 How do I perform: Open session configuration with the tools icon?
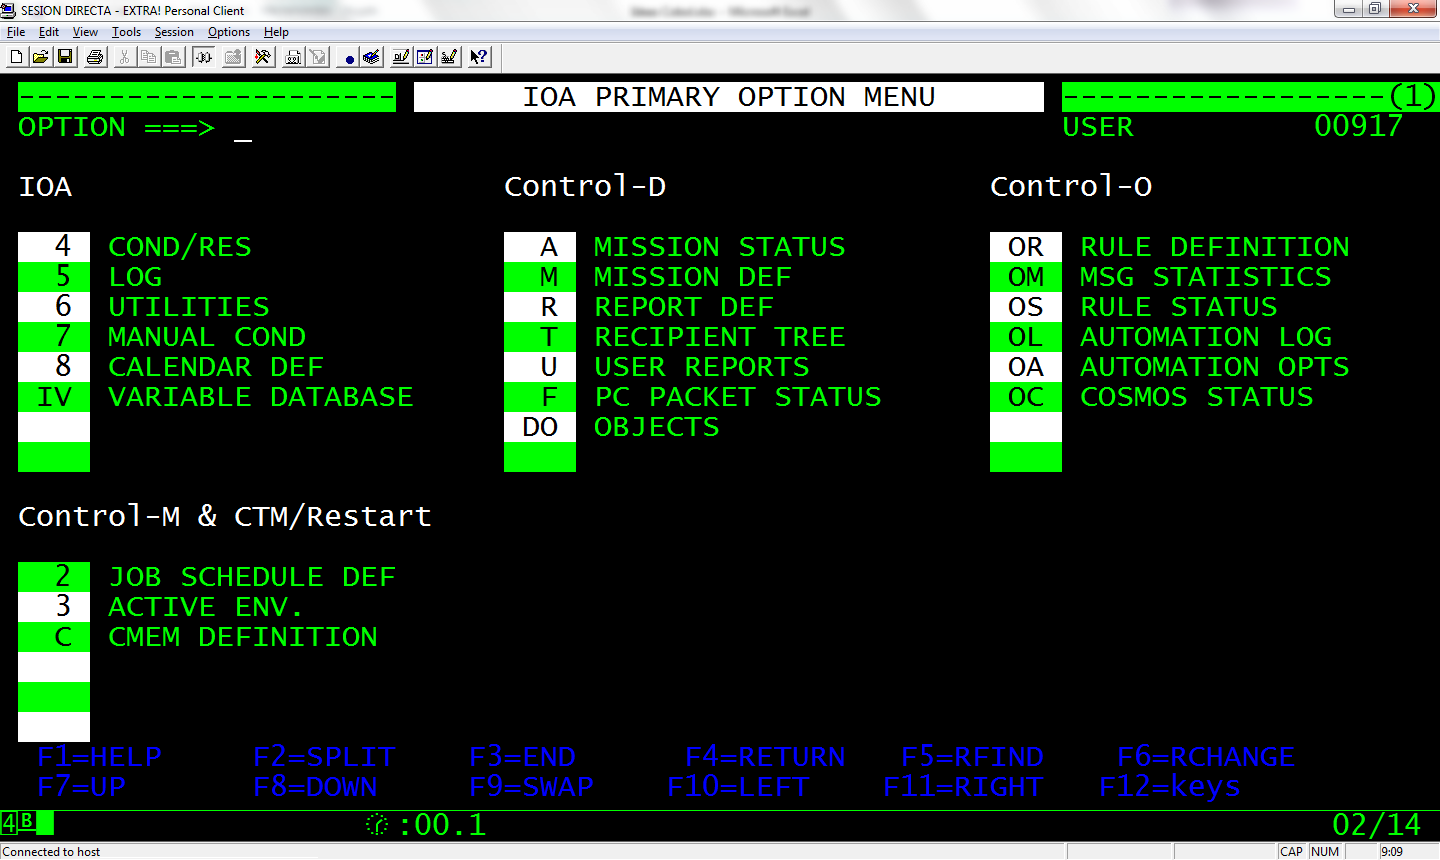pos(263,57)
